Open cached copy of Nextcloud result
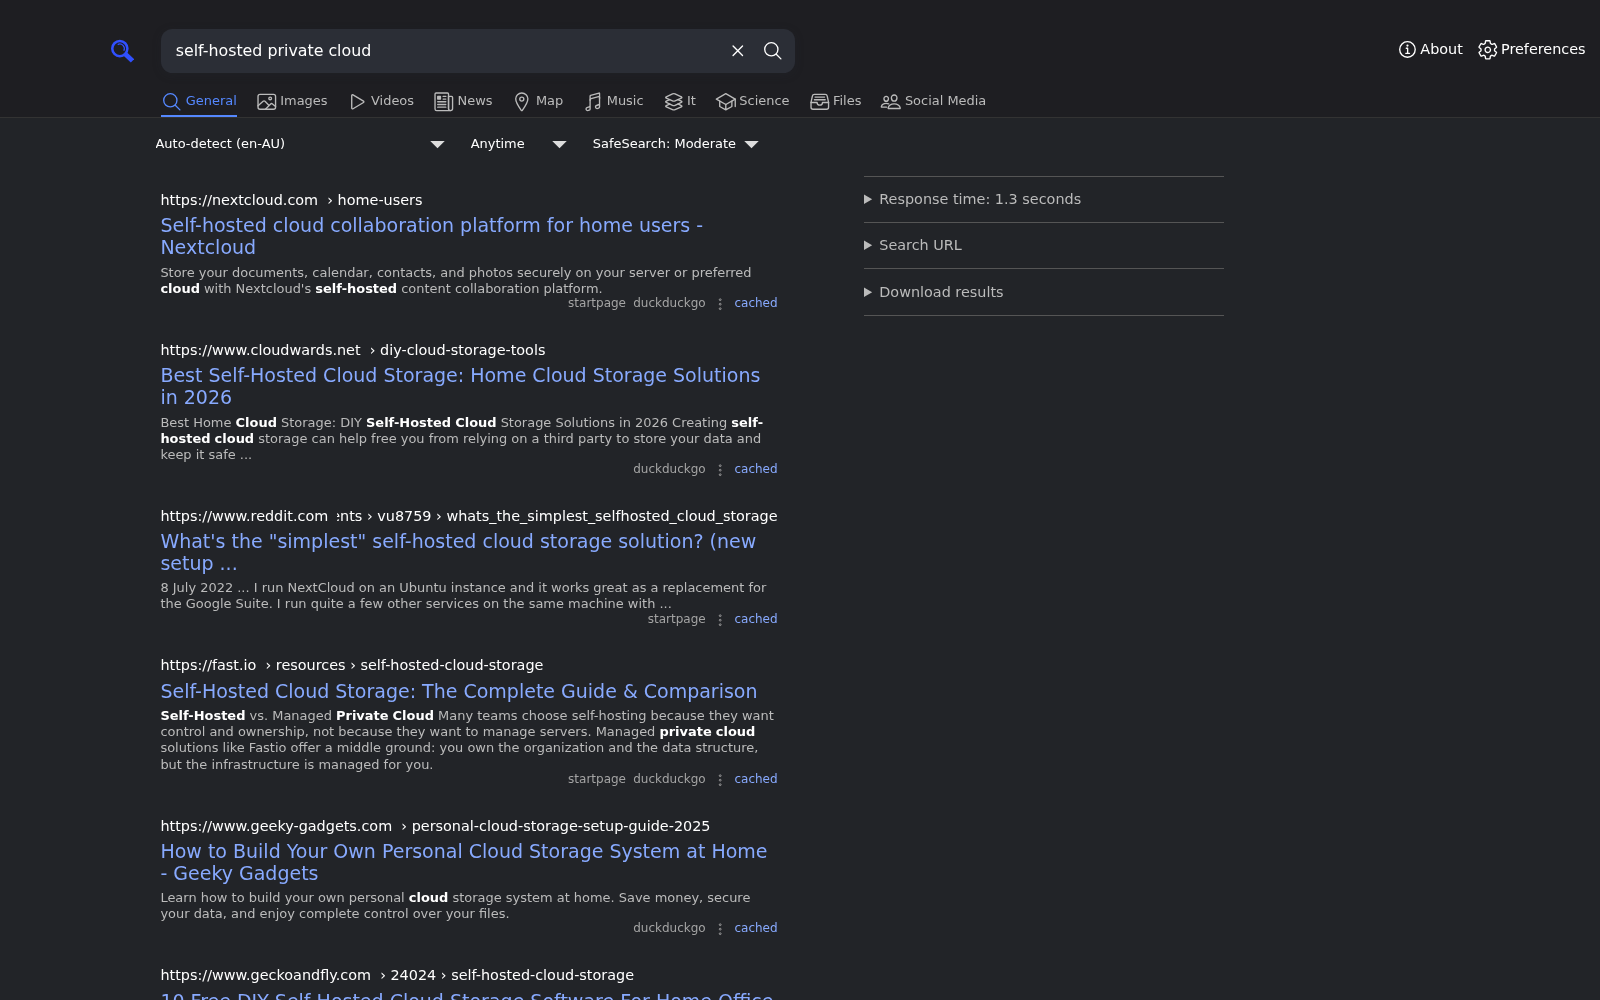 (755, 303)
